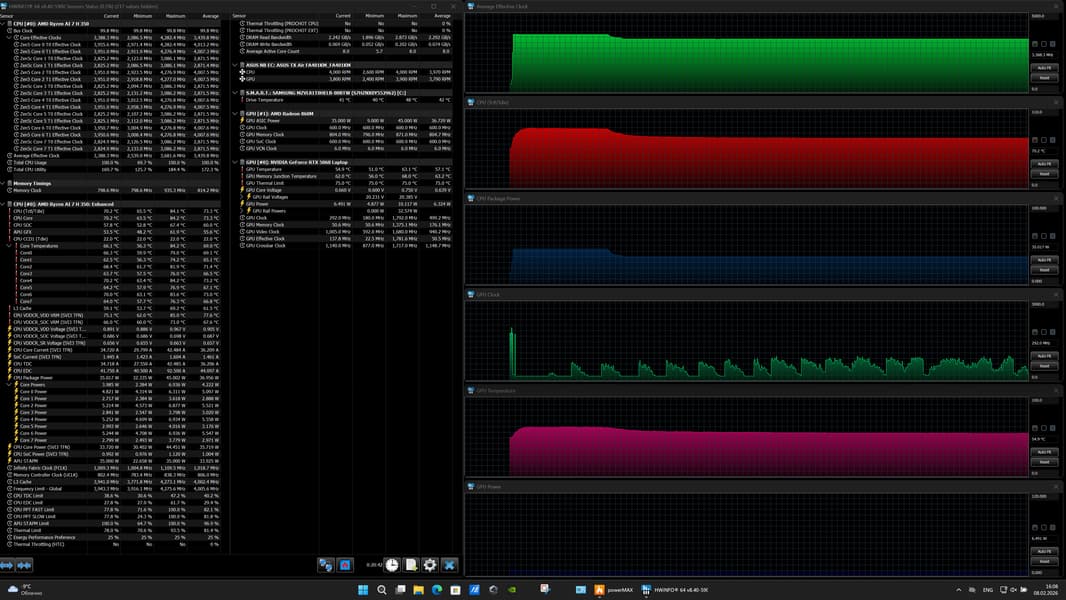Toggle first checkbox on GPU Power graph
The image size is (1066, 600).
point(1035,527)
